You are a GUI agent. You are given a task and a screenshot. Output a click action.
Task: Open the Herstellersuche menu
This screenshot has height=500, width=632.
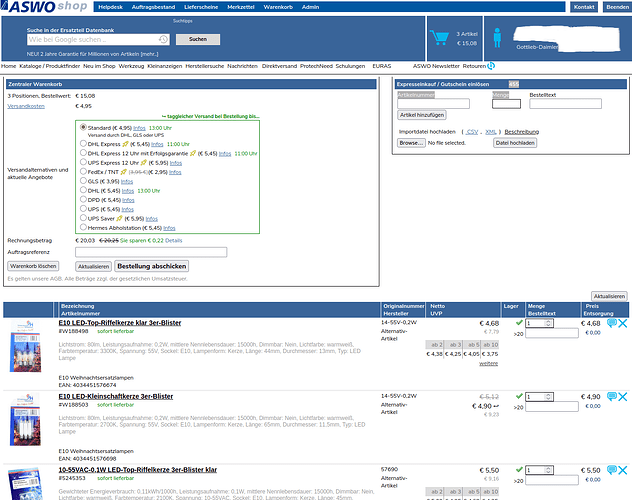click(x=205, y=65)
